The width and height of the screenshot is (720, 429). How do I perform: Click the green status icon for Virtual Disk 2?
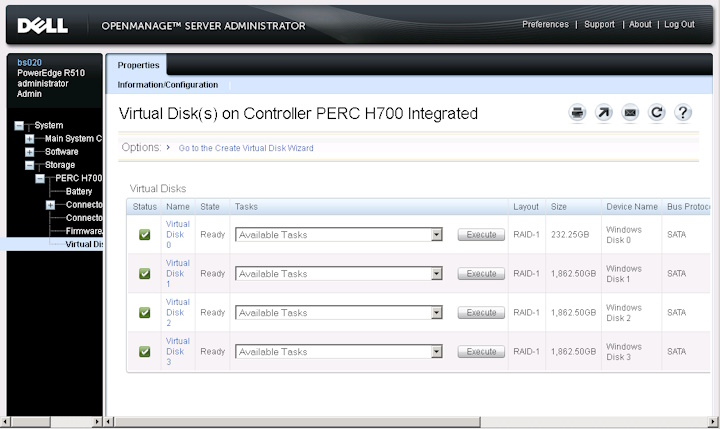point(144,313)
